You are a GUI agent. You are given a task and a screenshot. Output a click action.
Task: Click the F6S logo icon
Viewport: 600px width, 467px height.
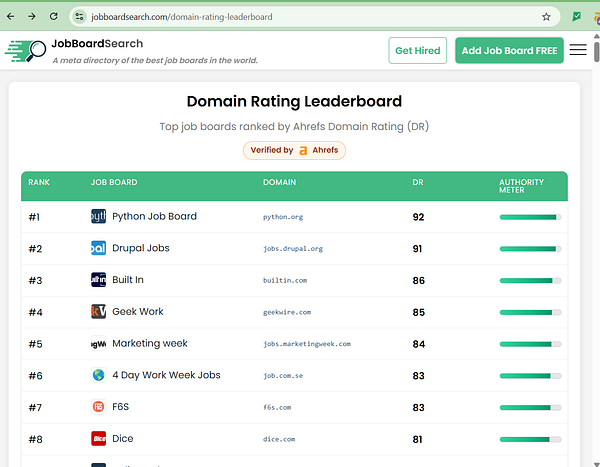click(98, 407)
